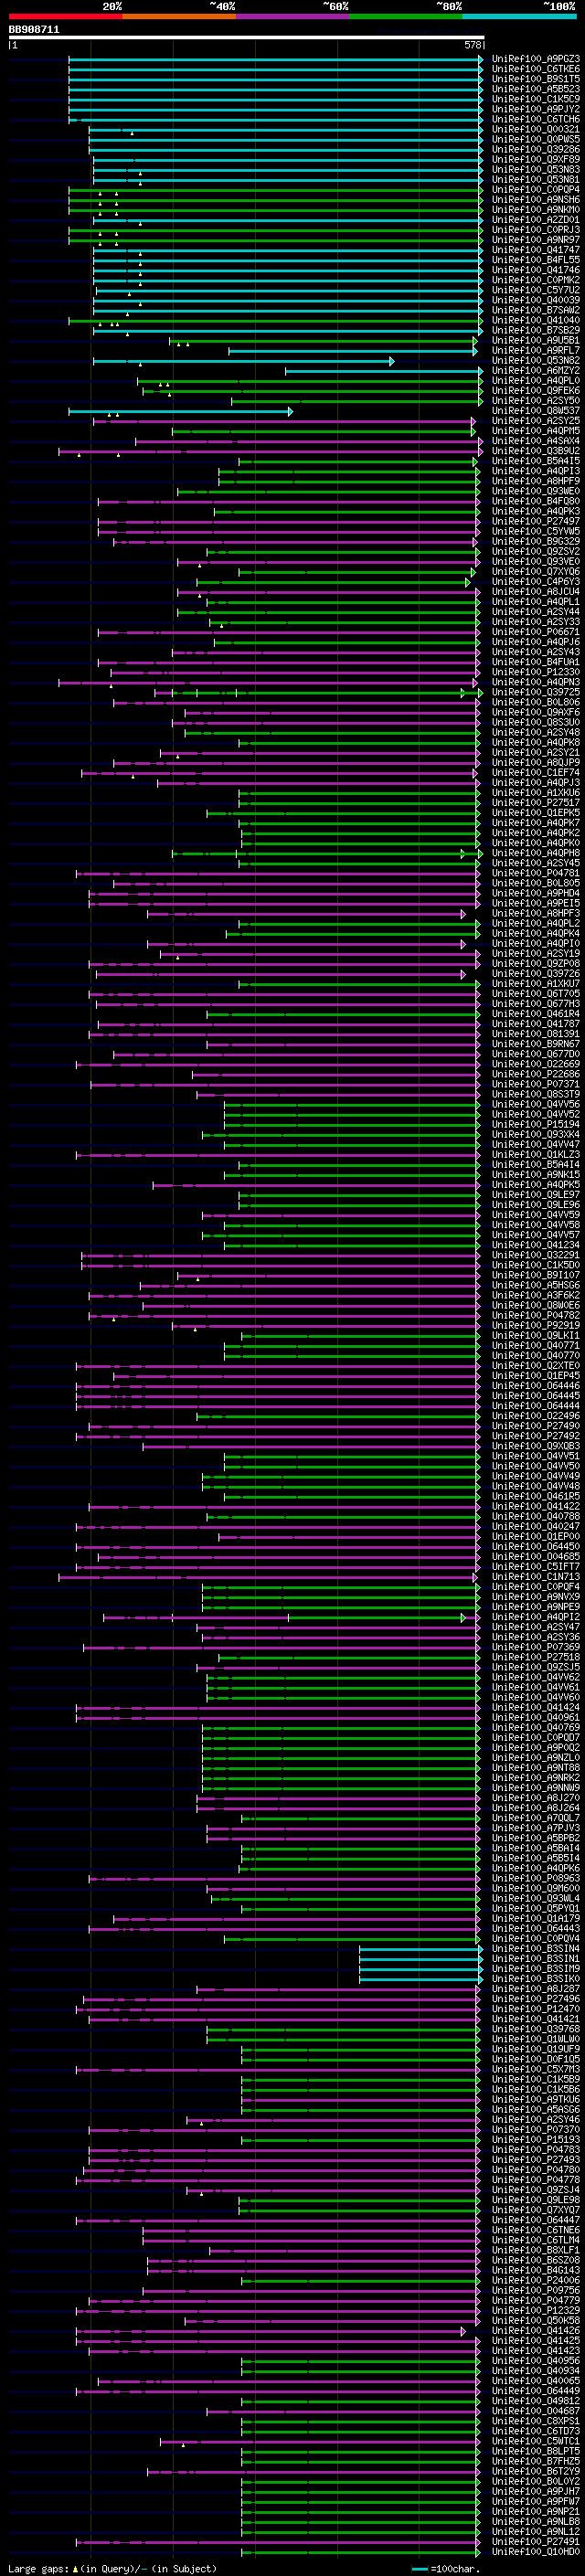Select the UniRef100_B7SAW2 label
This screenshot has height=2576, width=585.
pos(536,310)
